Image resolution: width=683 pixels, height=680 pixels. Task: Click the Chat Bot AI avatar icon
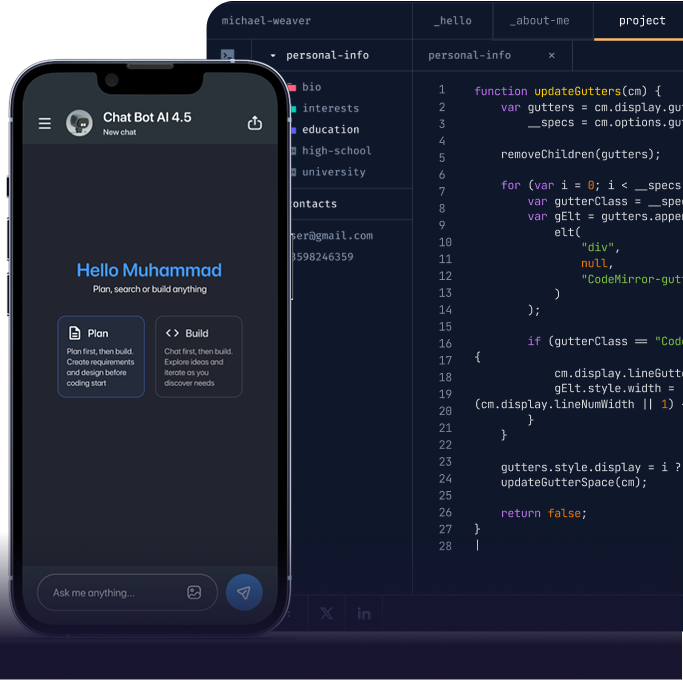79,123
